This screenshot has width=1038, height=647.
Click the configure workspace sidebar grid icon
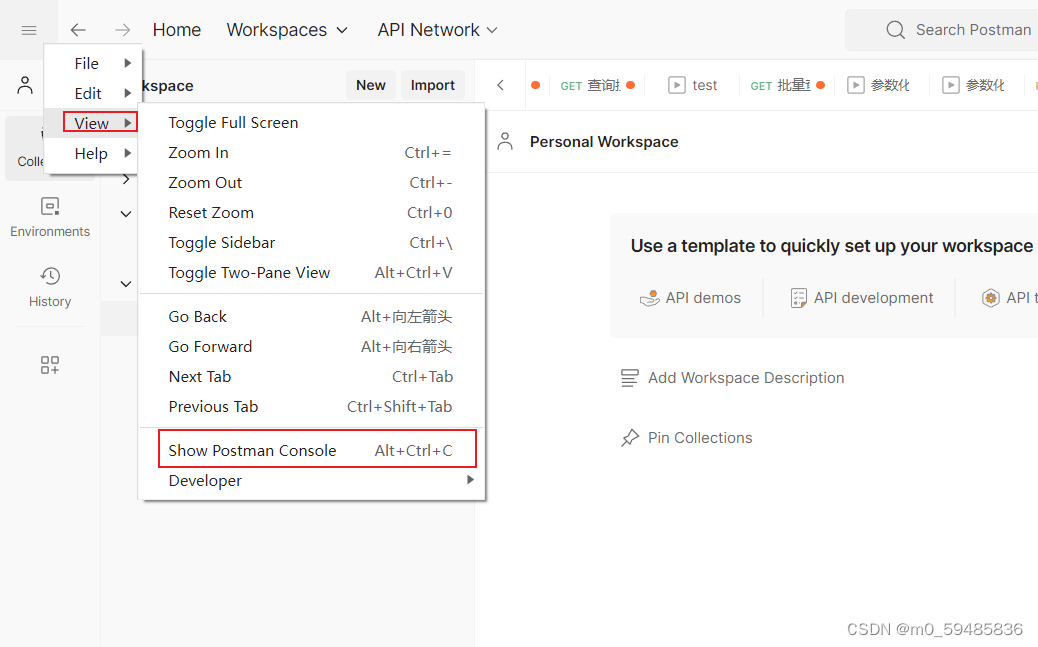(50, 365)
